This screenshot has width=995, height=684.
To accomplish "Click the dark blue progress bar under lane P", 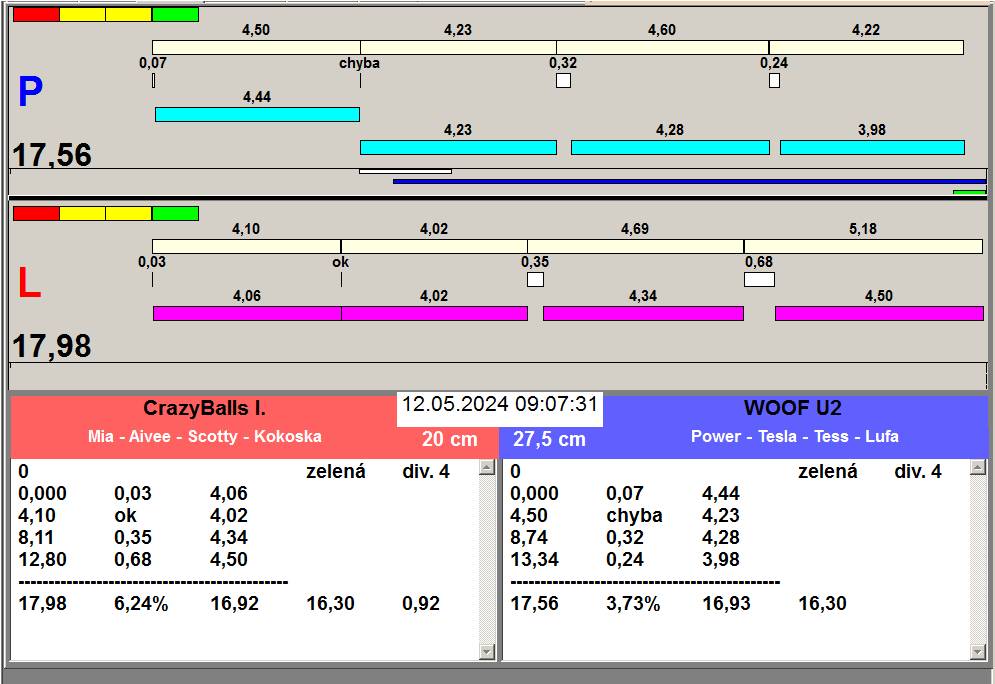I will [690, 181].
